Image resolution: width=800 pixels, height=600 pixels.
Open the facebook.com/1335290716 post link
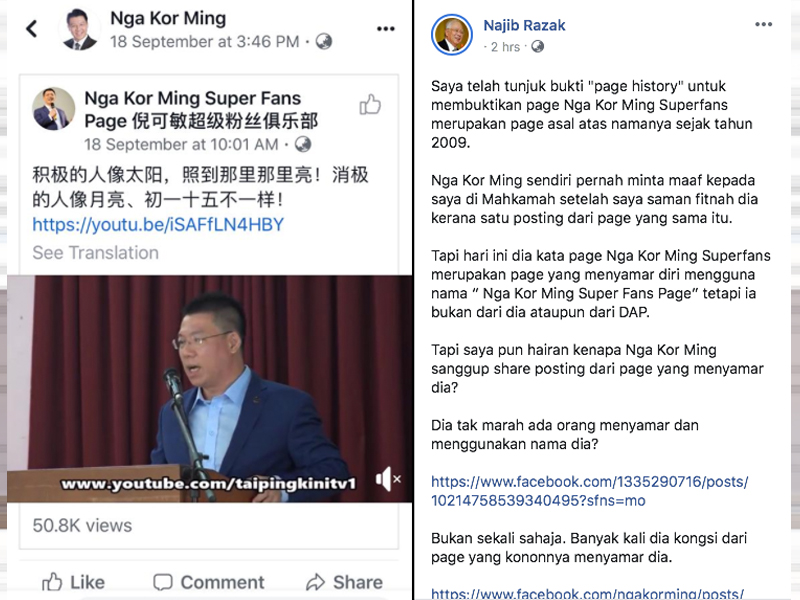pos(589,491)
